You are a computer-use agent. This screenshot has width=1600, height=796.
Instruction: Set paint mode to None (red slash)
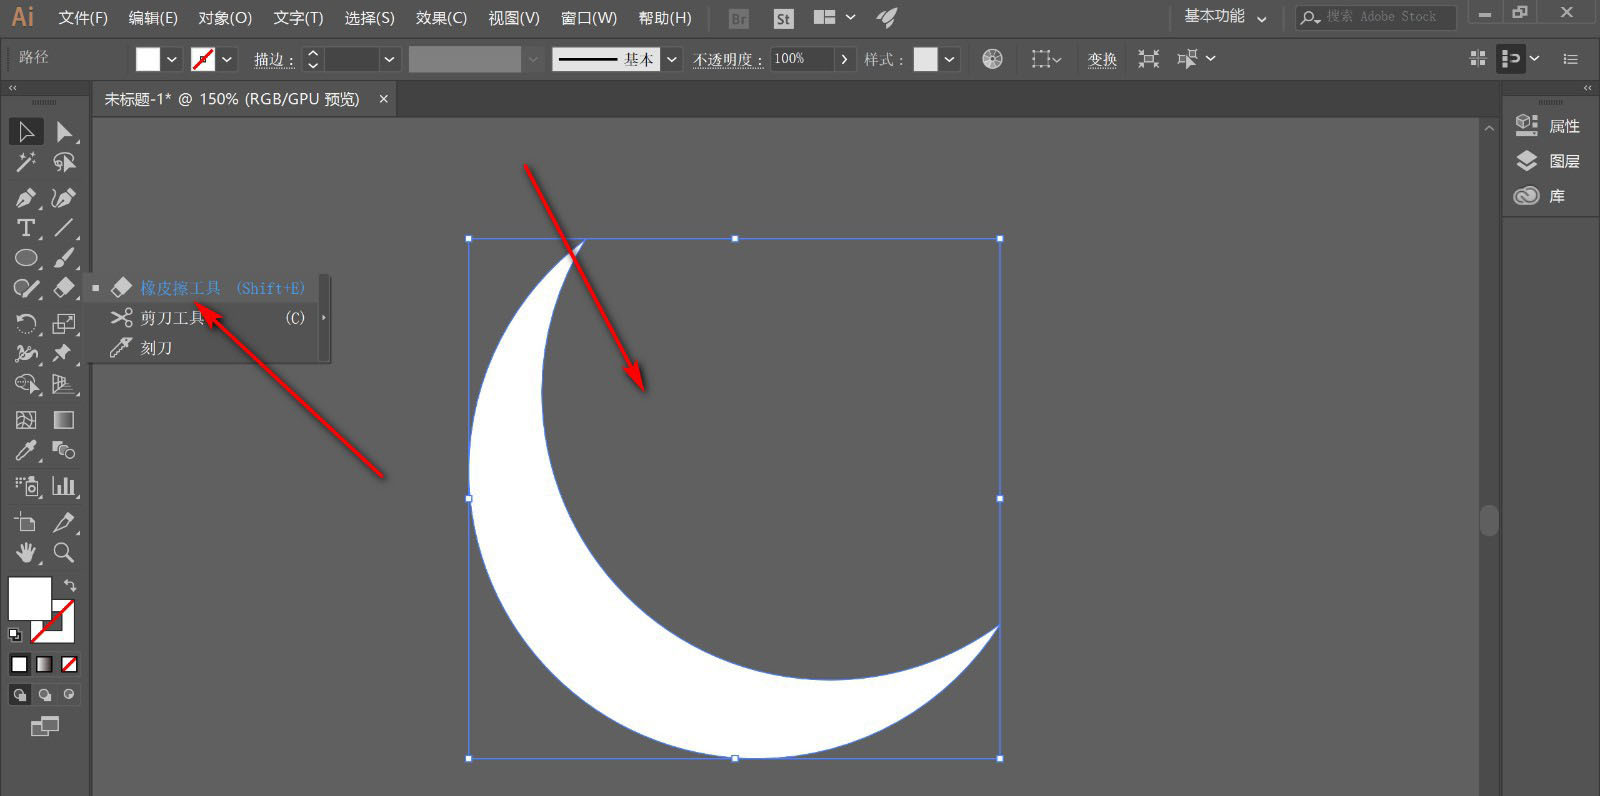(69, 664)
